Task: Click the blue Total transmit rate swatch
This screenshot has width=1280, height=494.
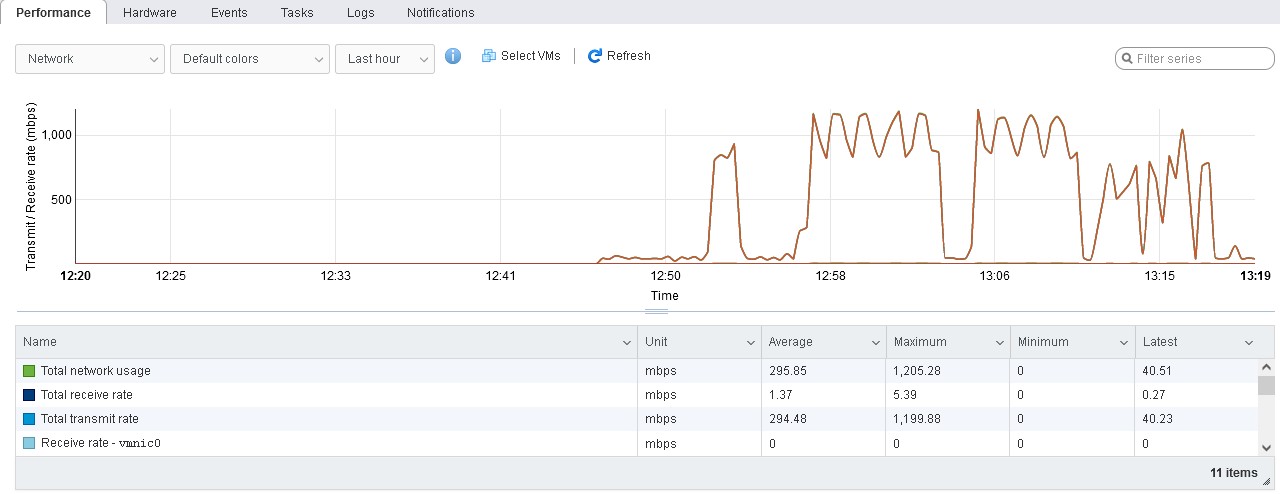Action: pyautogui.click(x=29, y=419)
